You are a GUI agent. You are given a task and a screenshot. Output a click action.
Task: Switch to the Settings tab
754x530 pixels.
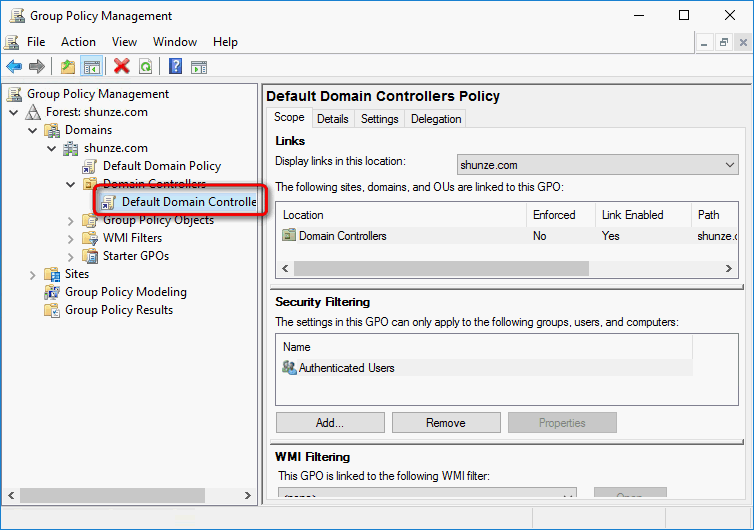point(380,119)
